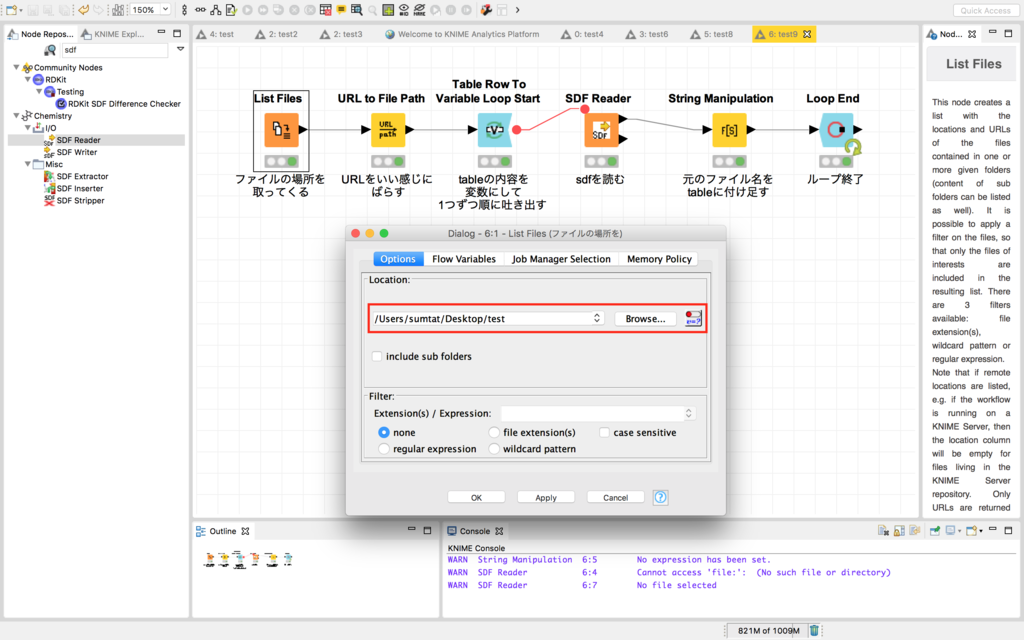The height and width of the screenshot is (640, 1024).
Task: Open the dialog help question mark
Action: point(660,498)
